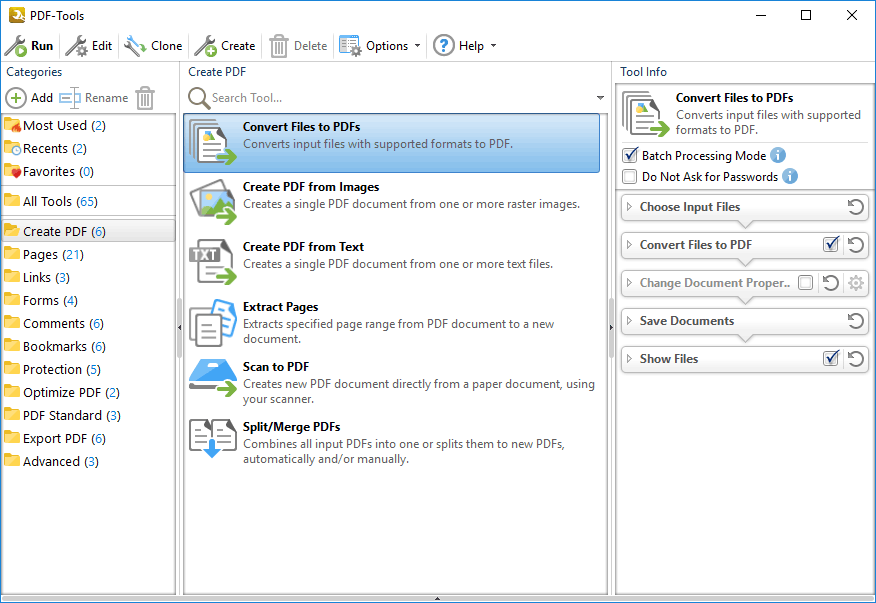Select the Split/Merge PDFs icon
The width and height of the screenshot is (876, 603).
tap(212, 439)
